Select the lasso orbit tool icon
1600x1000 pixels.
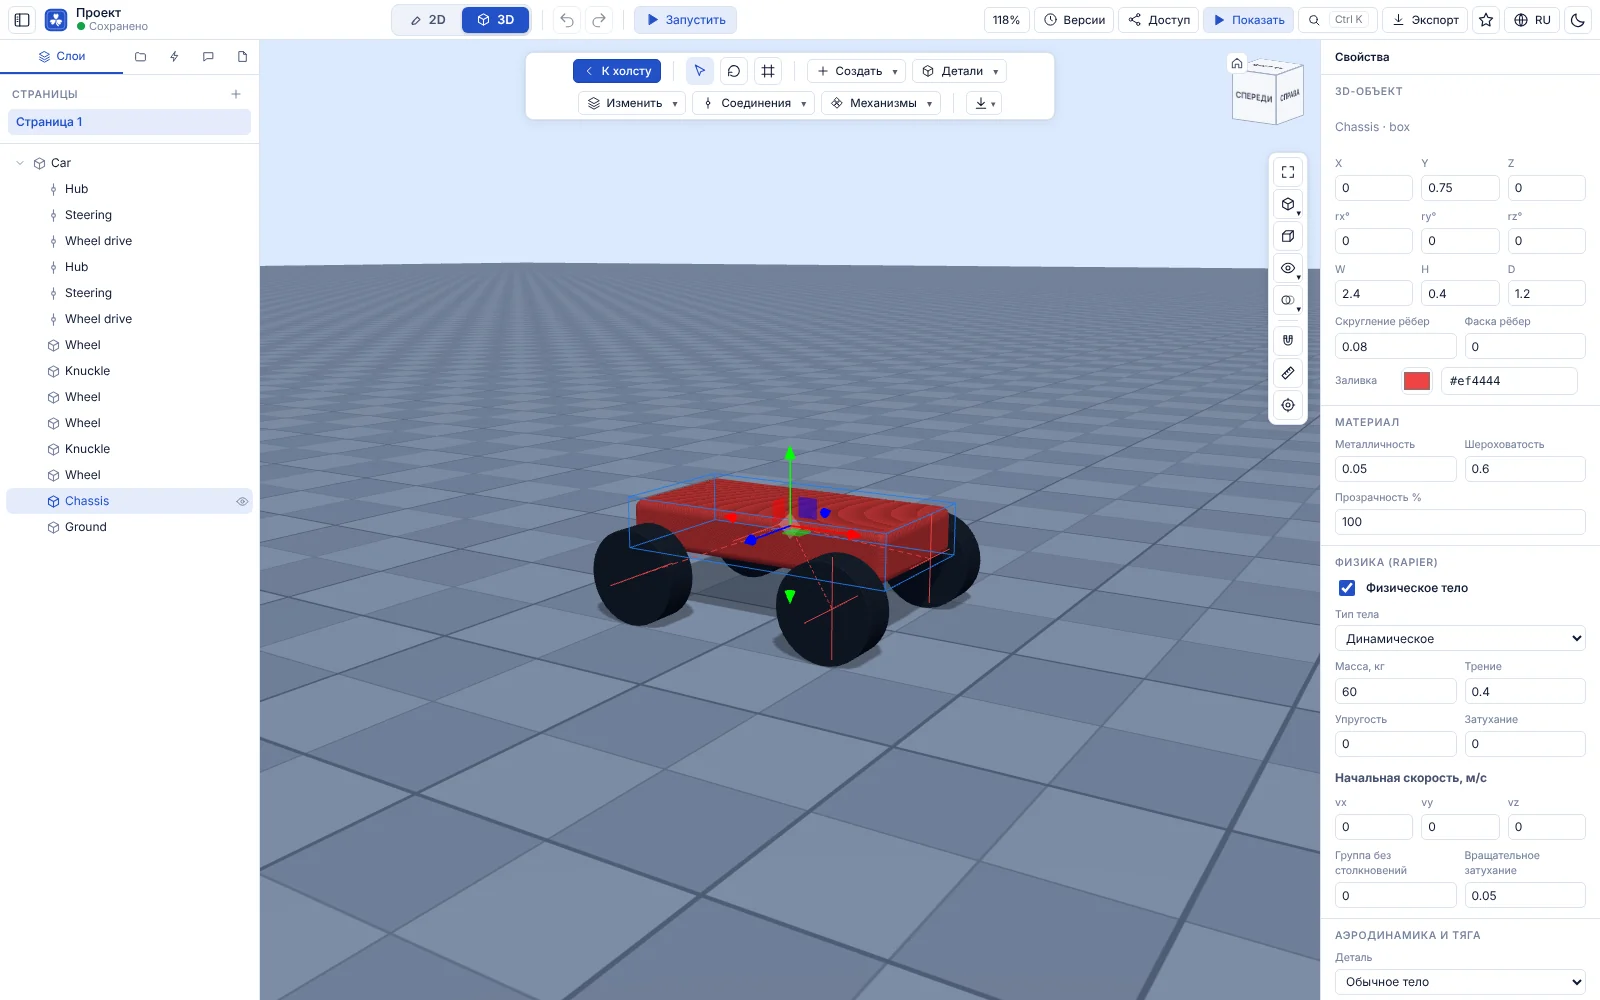pos(734,71)
